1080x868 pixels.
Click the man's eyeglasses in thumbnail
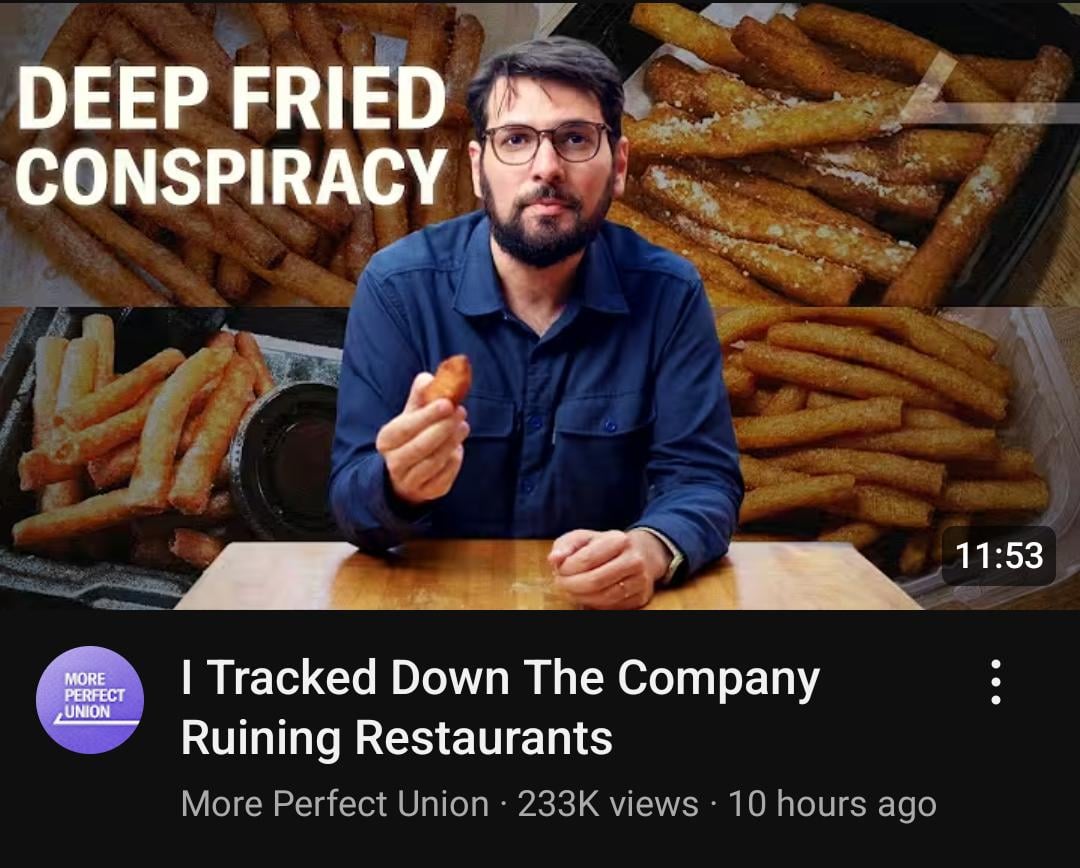[548, 143]
